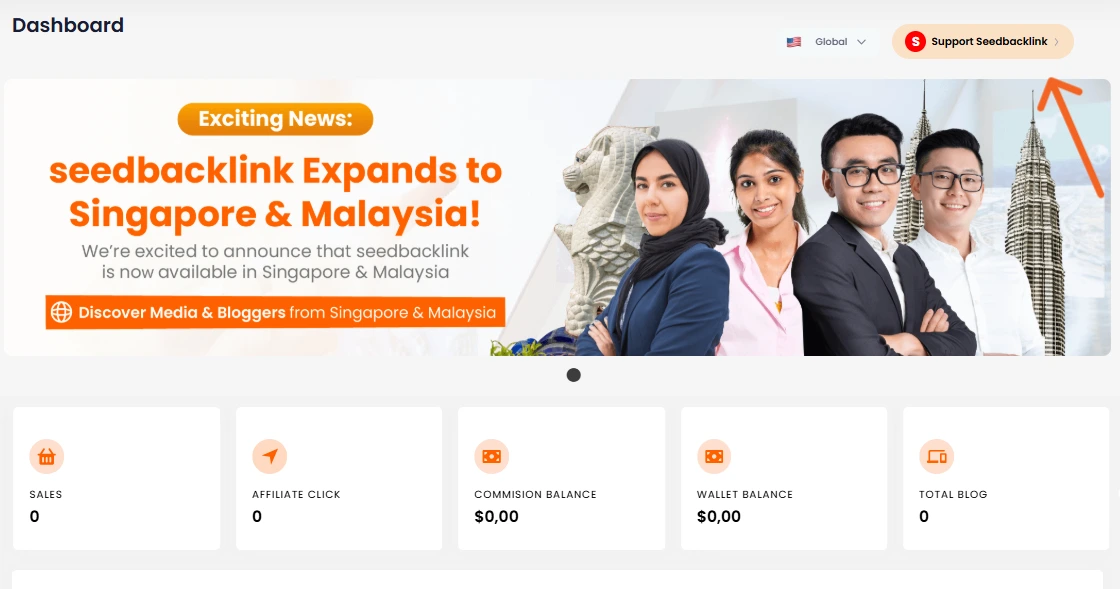Click the globe icon in banner

[x=61, y=312]
